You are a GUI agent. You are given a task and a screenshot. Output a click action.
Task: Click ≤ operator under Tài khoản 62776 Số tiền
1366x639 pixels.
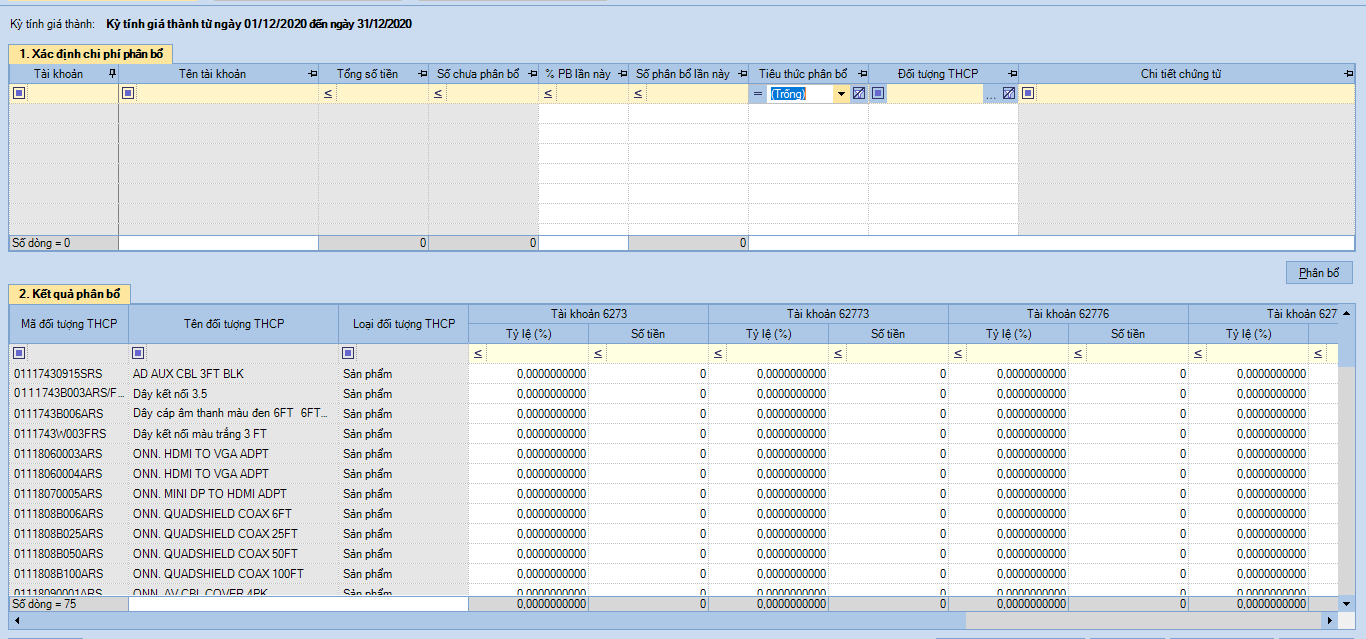(1077, 354)
